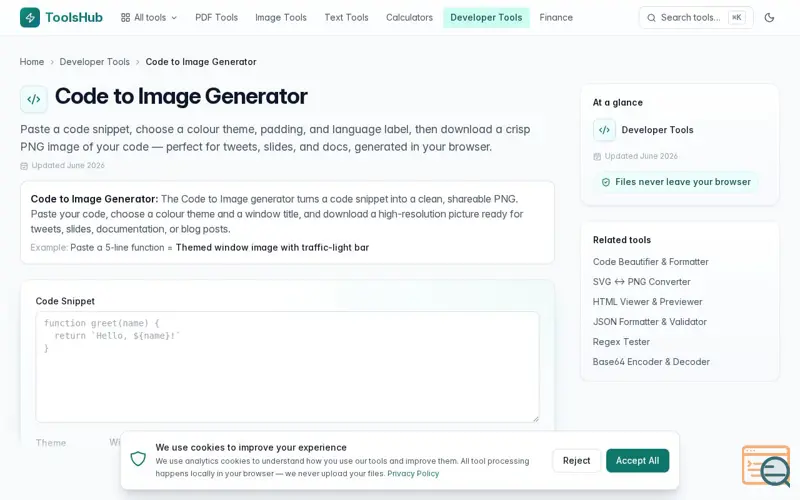The width and height of the screenshot is (800, 500).
Task: Click the ToolsHub lightning bolt logo icon
Action: tap(30, 17)
